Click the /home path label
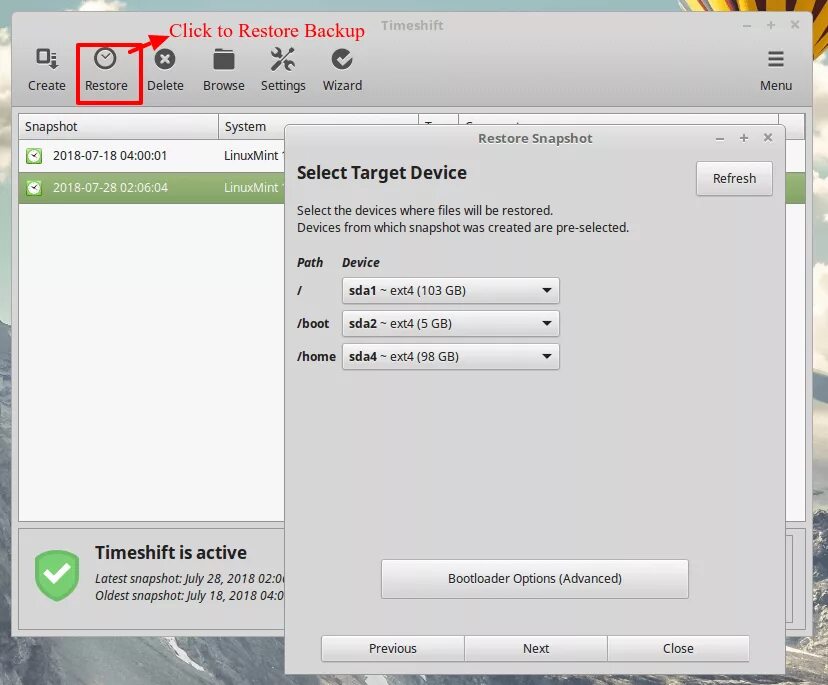This screenshot has width=828, height=685. point(316,356)
